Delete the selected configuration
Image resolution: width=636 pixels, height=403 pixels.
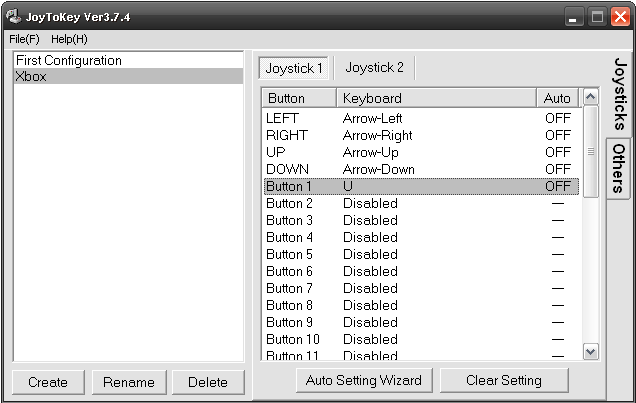point(208,382)
